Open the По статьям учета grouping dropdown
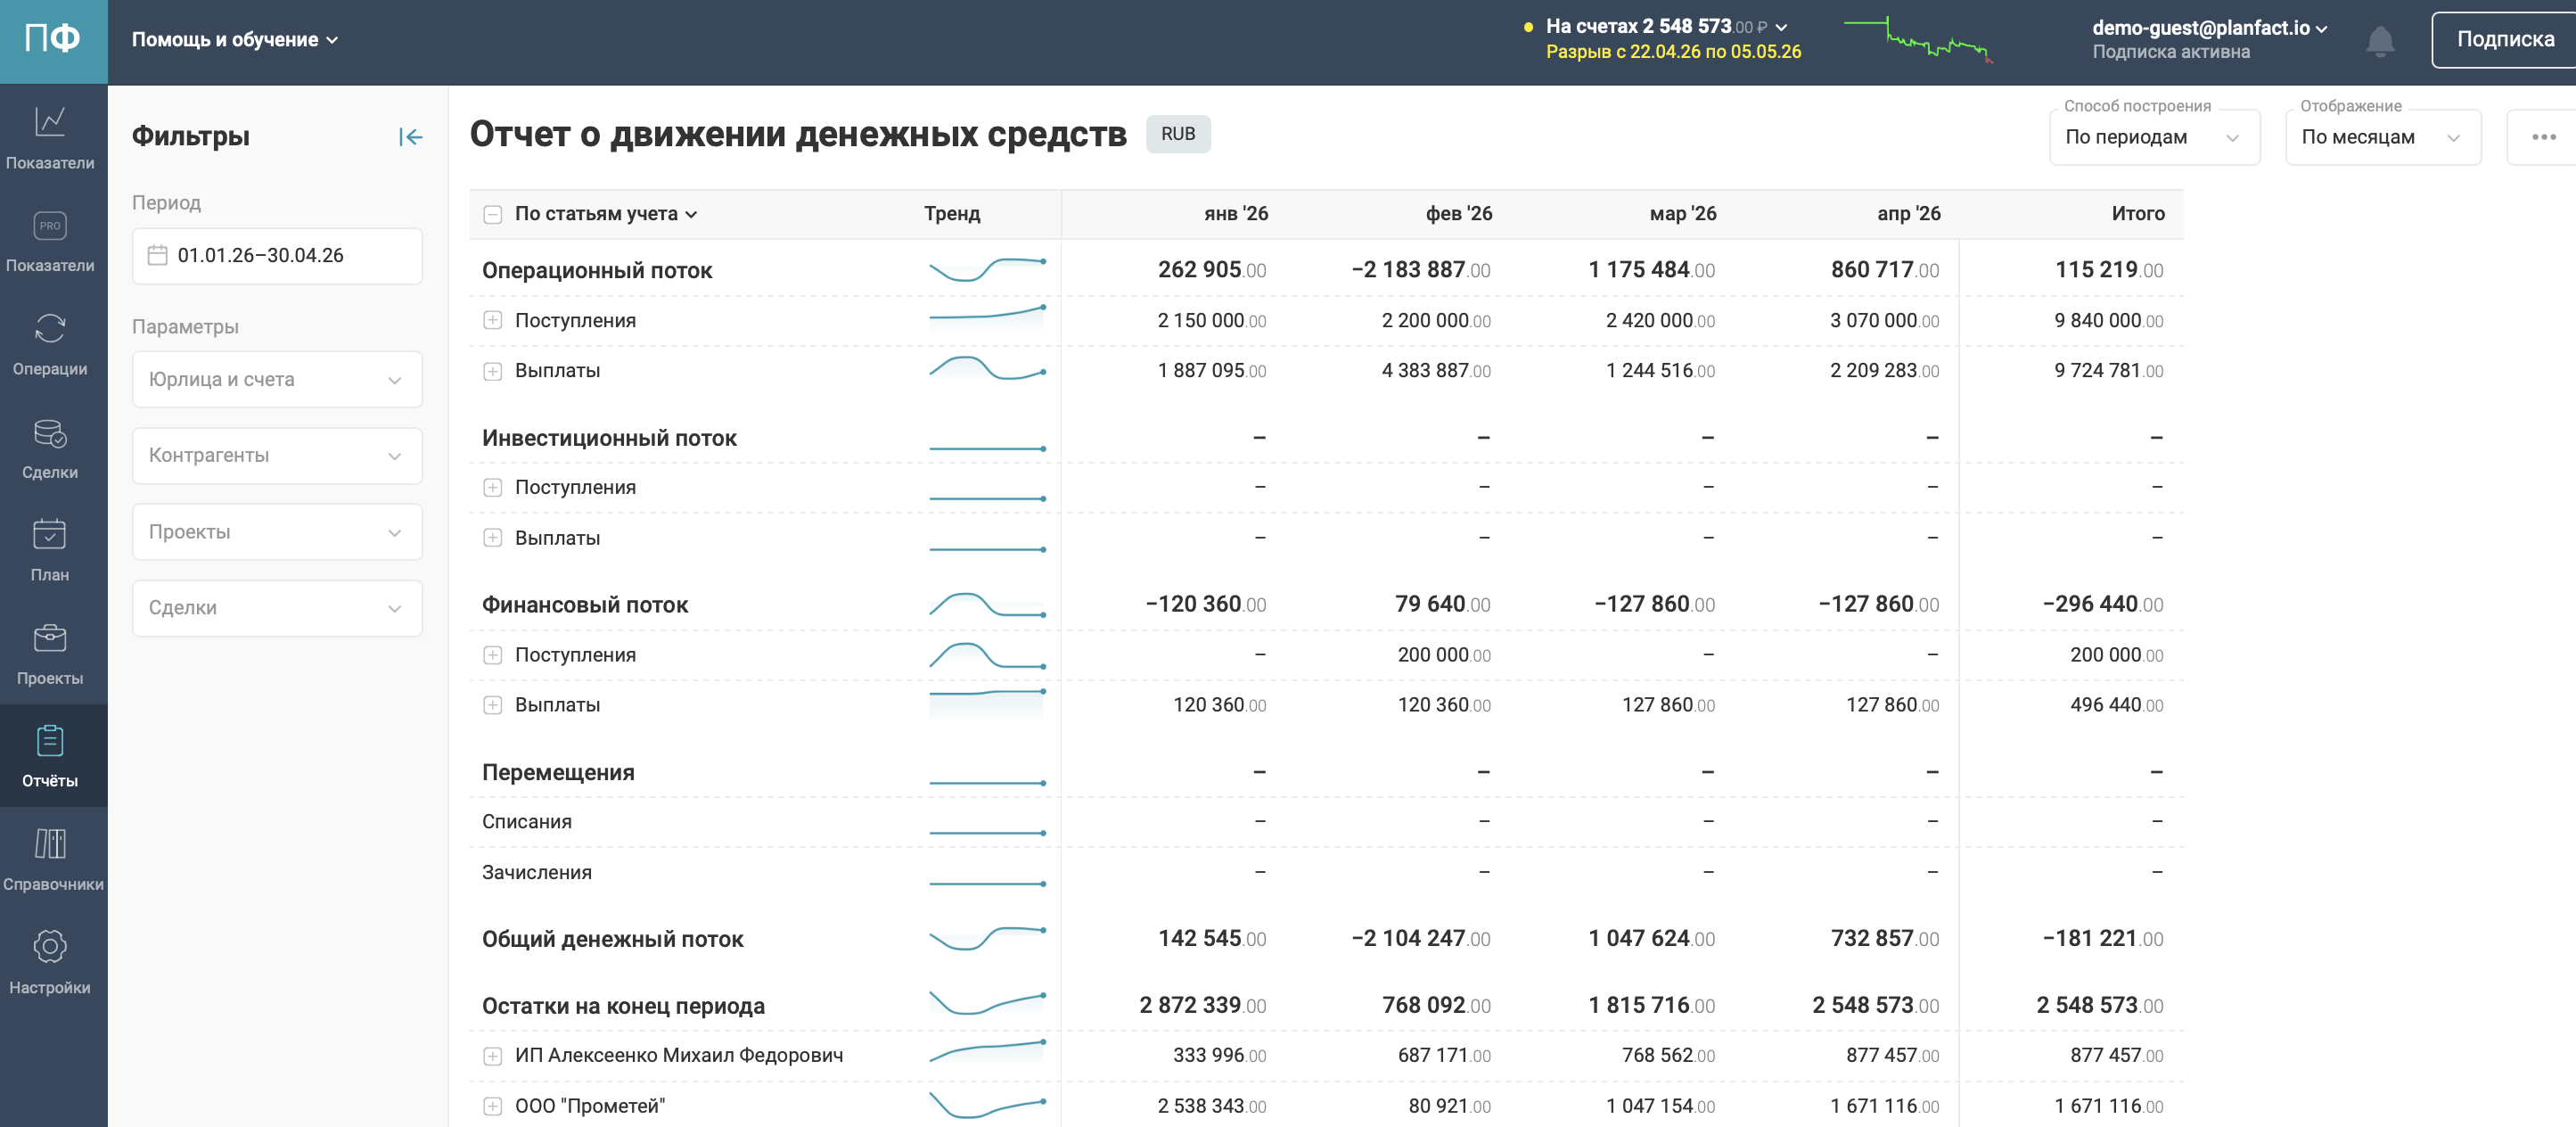 click(x=605, y=214)
